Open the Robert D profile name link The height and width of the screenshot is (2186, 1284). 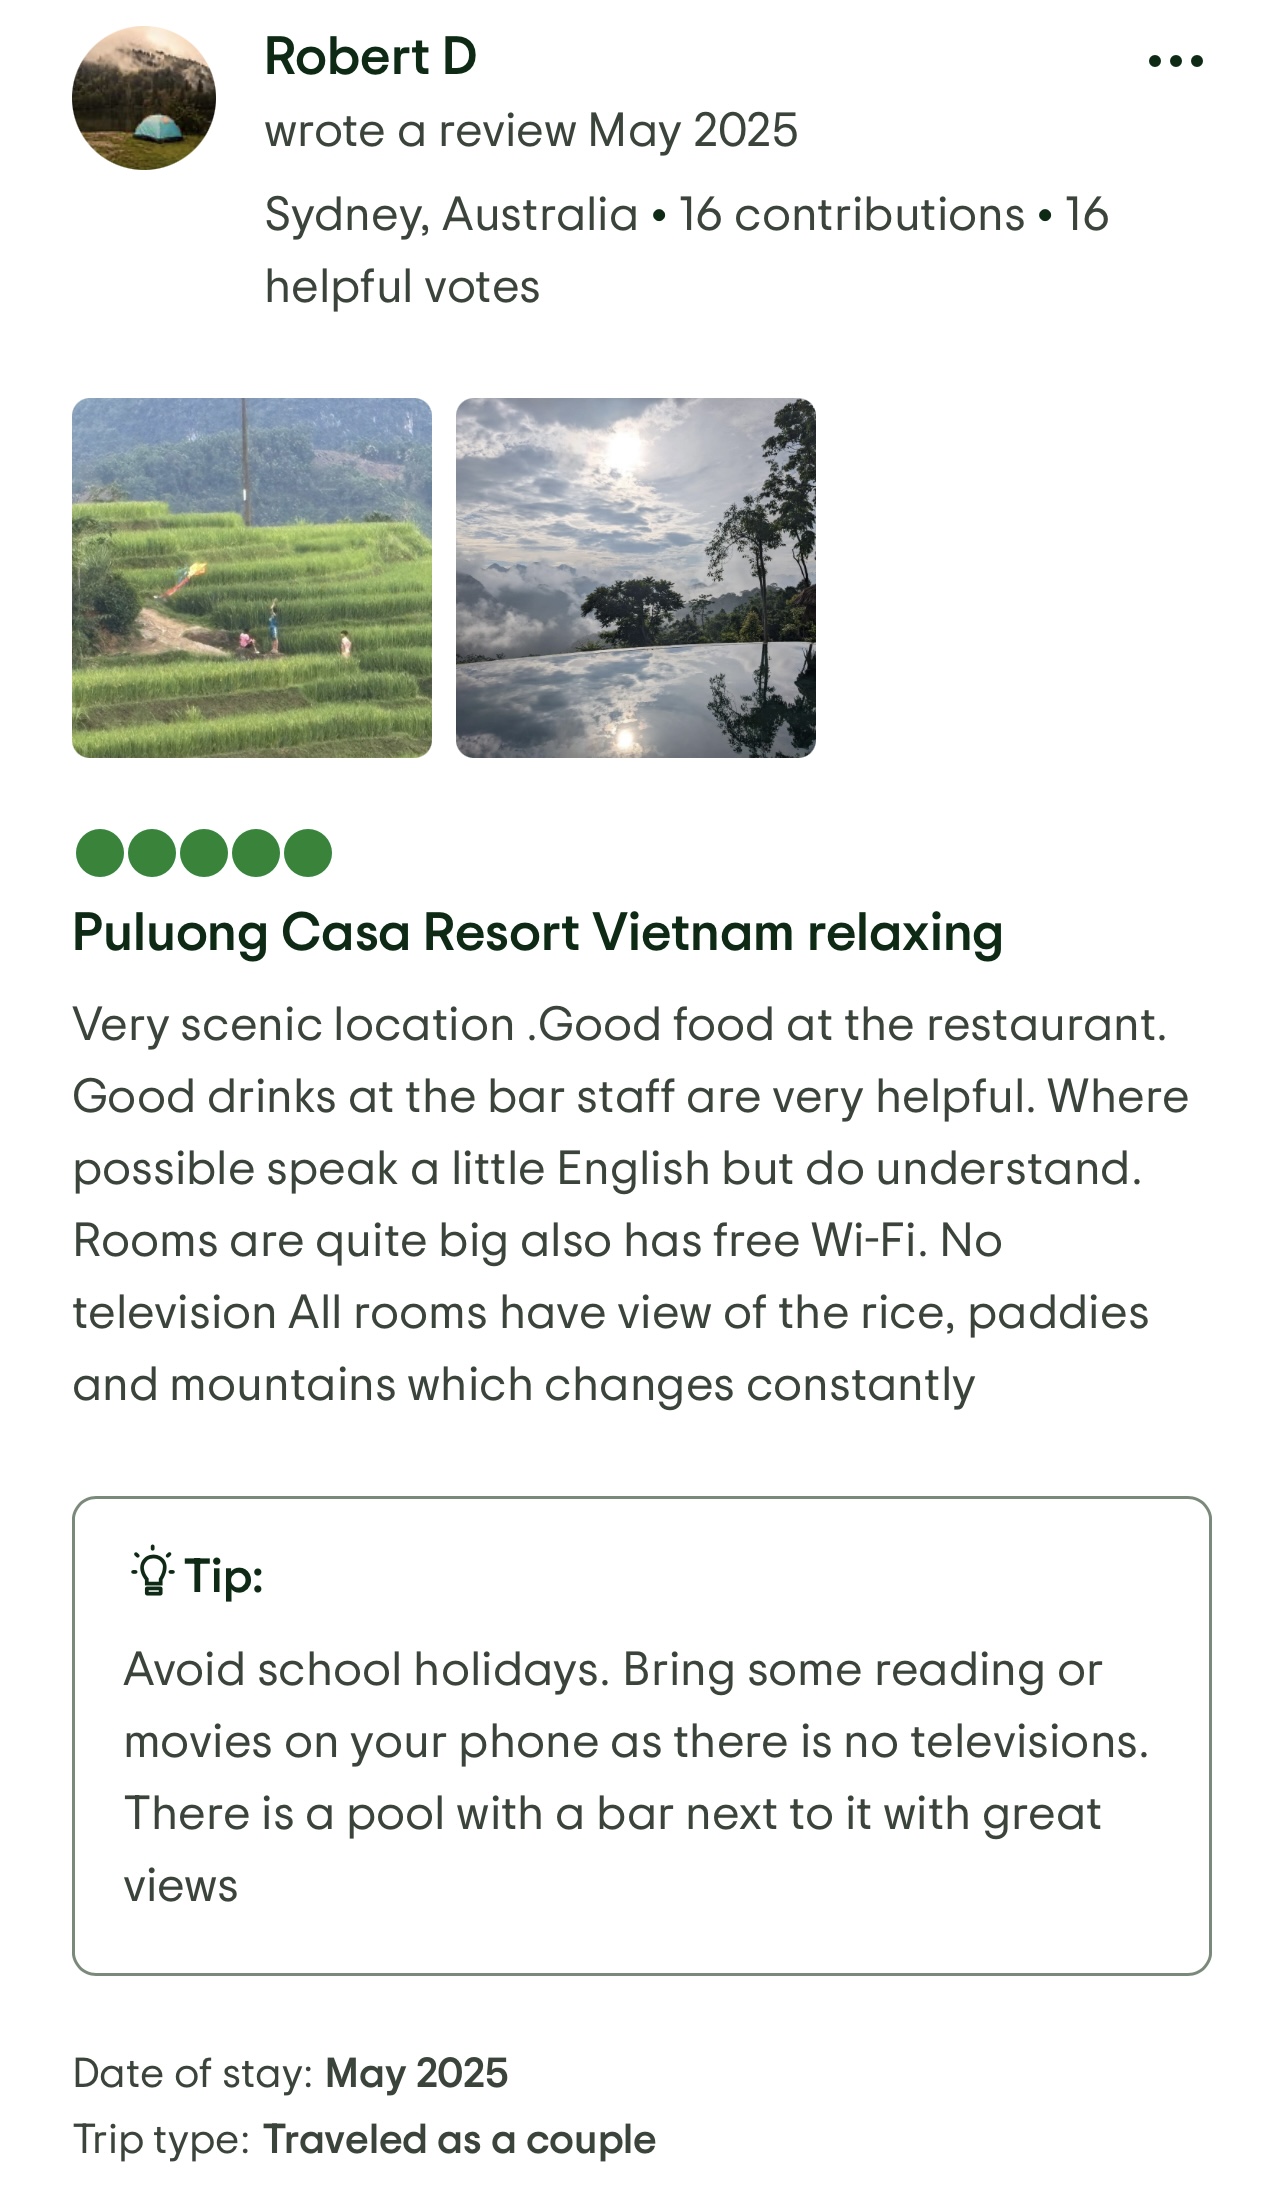pos(370,57)
